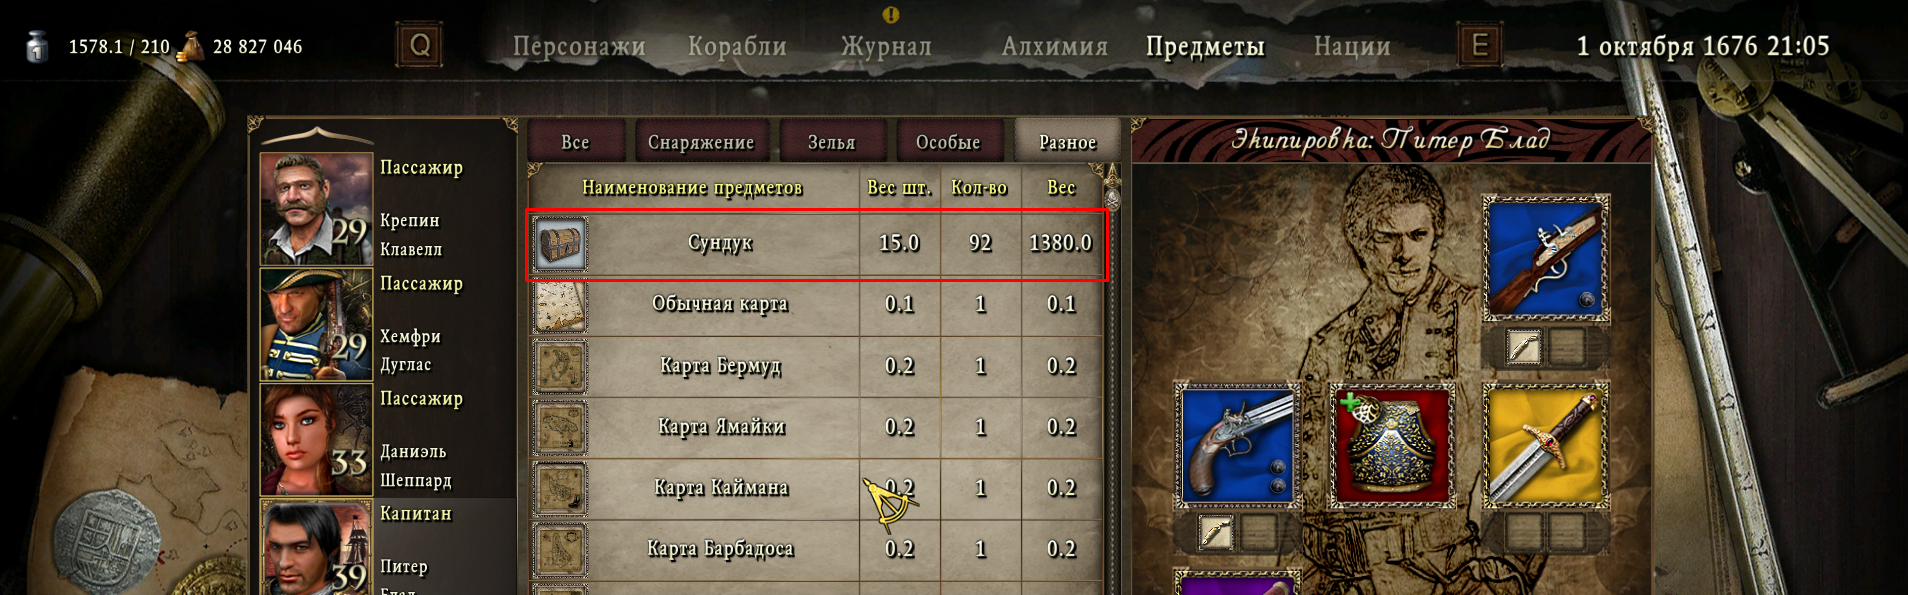Open the Персонажи menu tab

[x=579, y=46]
